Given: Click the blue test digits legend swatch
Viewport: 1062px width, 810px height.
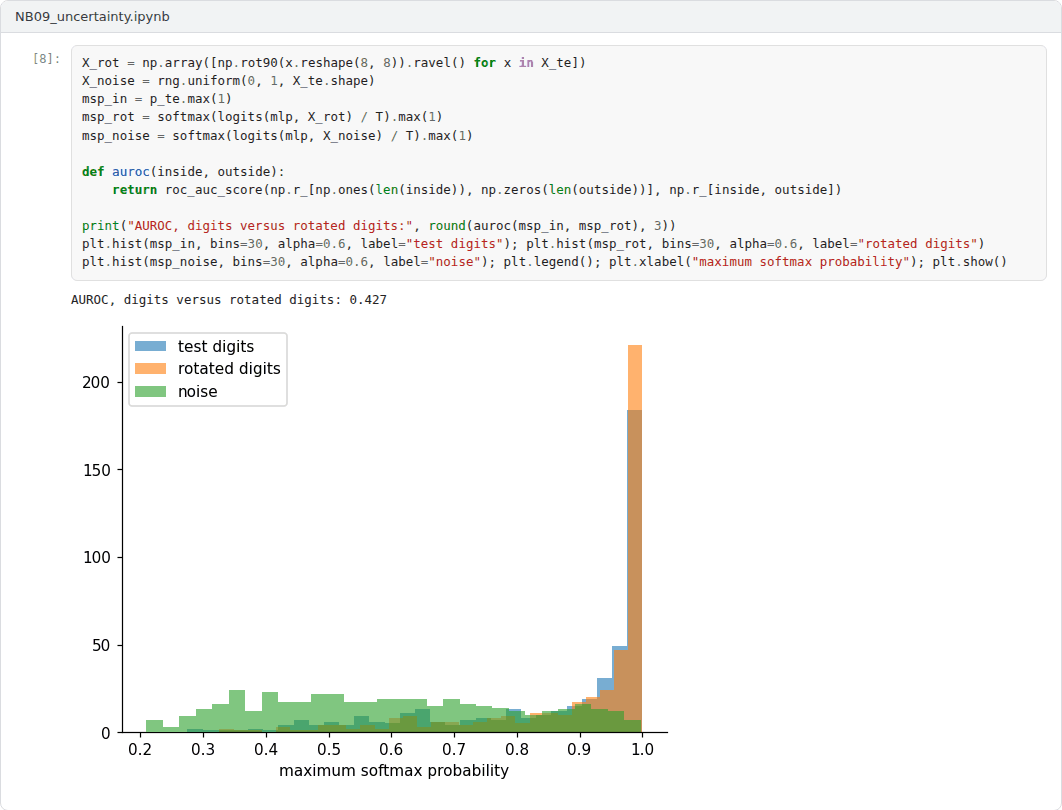Looking at the screenshot, I should [x=150, y=346].
